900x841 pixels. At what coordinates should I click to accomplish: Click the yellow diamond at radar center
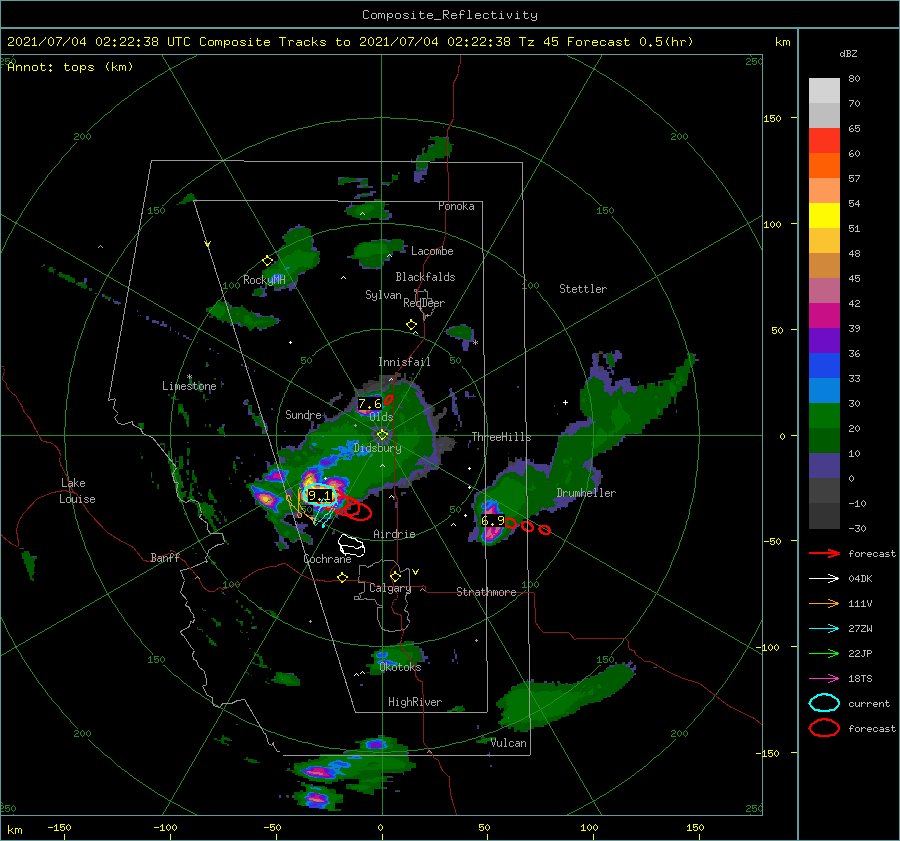pyautogui.click(x=382, y=435)
